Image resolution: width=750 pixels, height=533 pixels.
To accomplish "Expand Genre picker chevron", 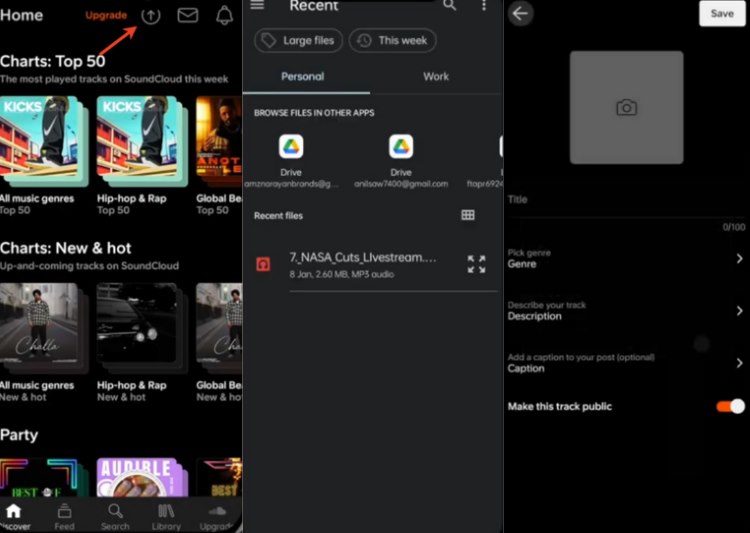I will (739, 259).
